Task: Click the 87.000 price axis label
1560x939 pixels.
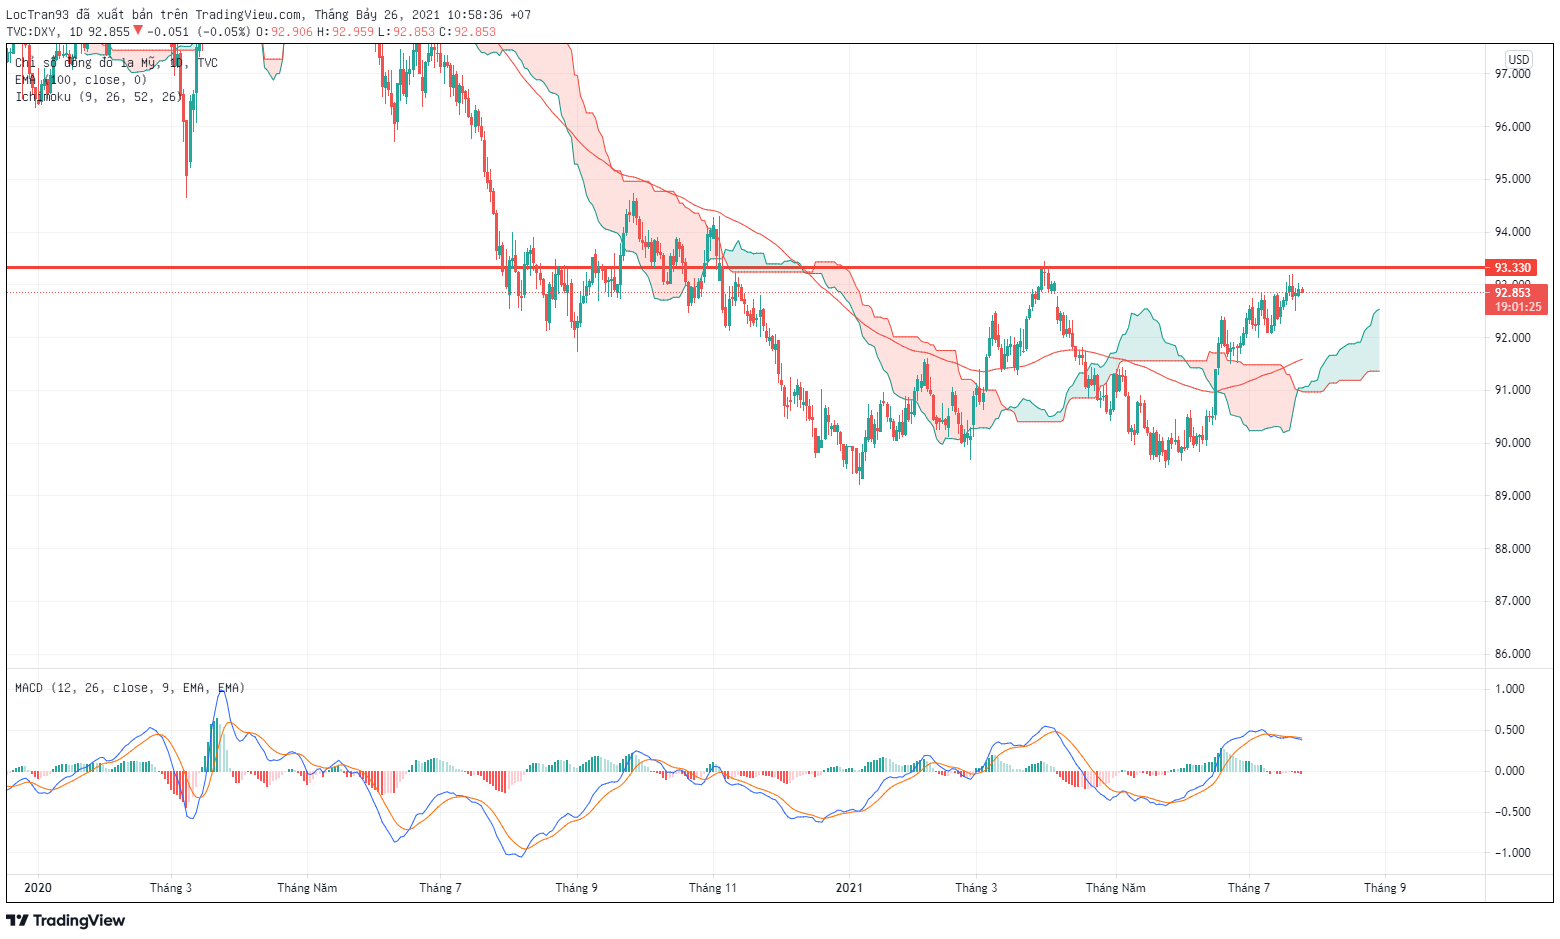Action: pos(1512,601)
